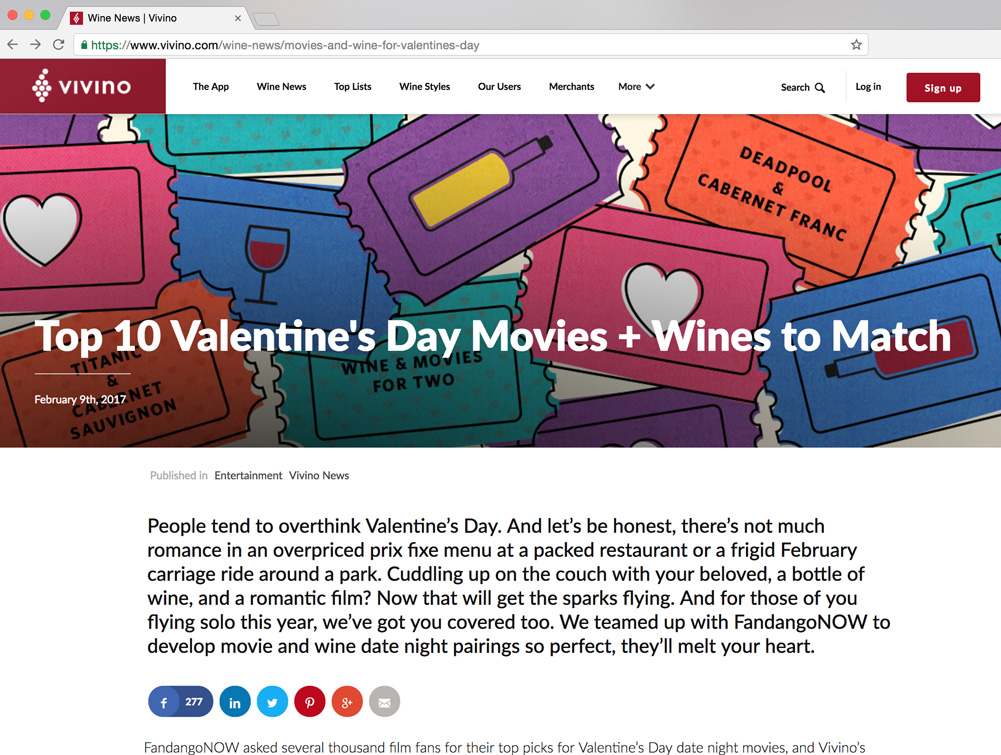Viewport: 1001px width, 755px height.
Task: Open the Merchants navigation link
Action: click(571, 86)
